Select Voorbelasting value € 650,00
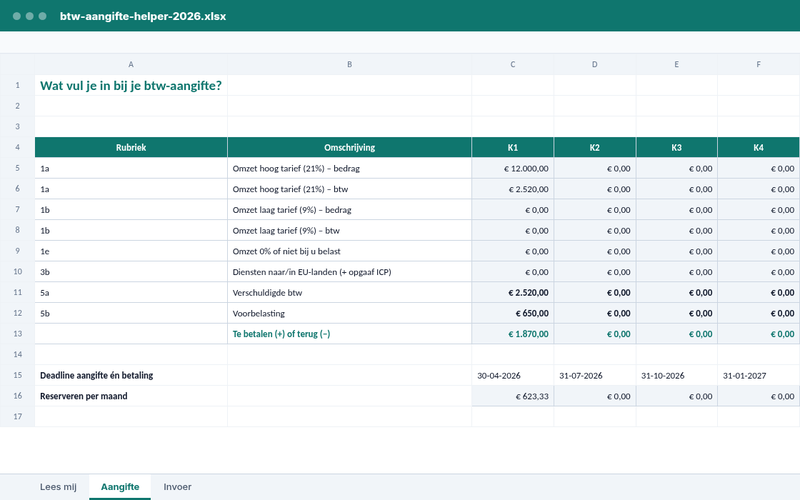 click(x=513, y=313)
